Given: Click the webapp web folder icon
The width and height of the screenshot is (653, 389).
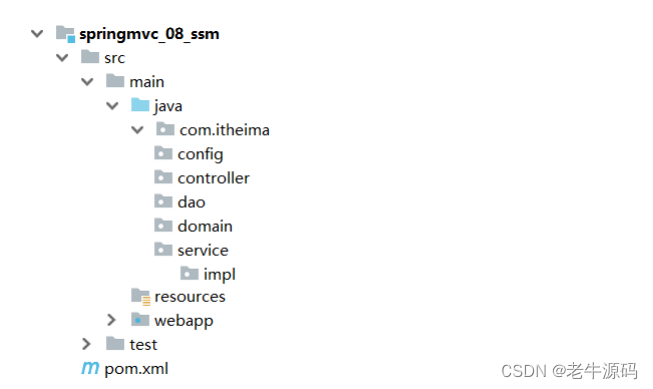Looking at the screenshot, I should tap(140, 320).
